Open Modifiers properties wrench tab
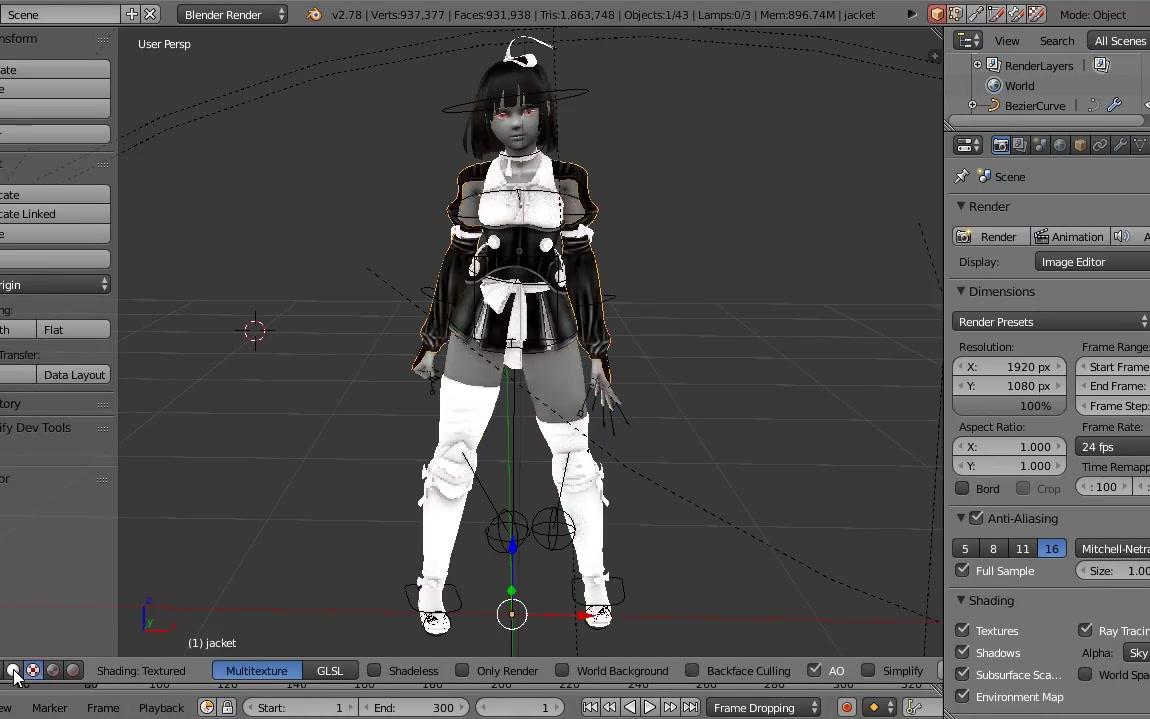The width and height of the screenshot is (1150, 719). pyautogui.click(x=1119, y=145)
